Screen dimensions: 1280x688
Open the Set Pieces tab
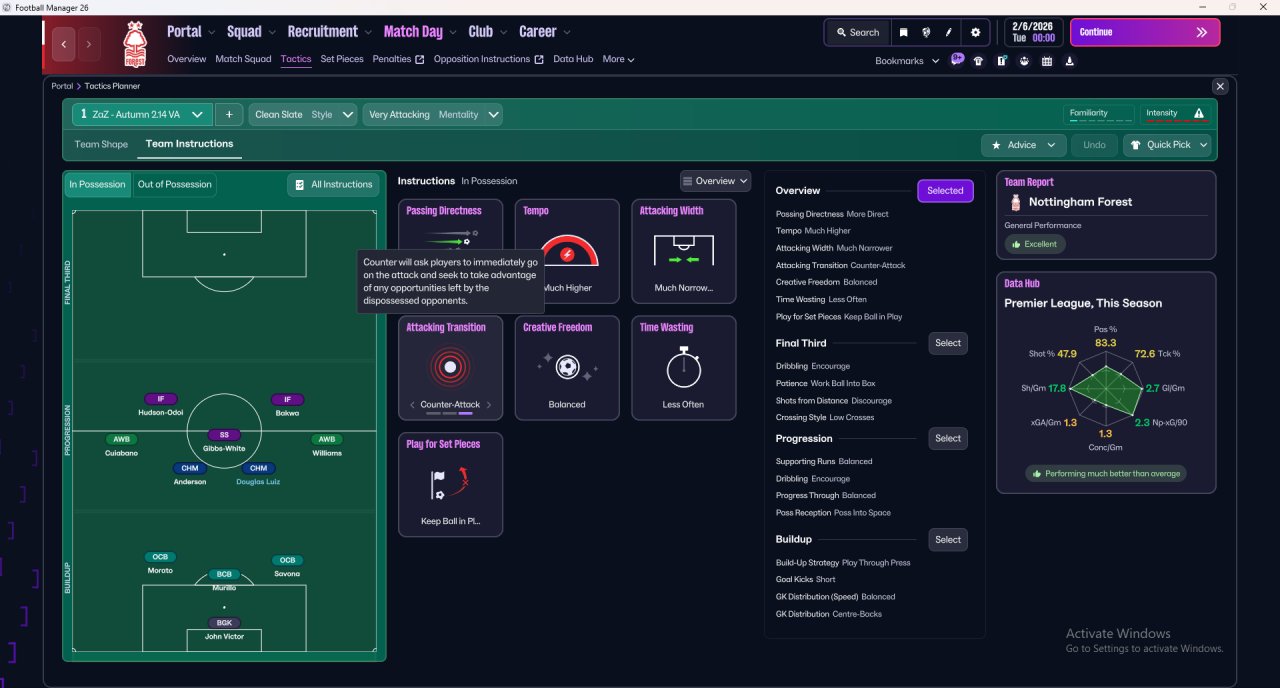tap(342, 59)
